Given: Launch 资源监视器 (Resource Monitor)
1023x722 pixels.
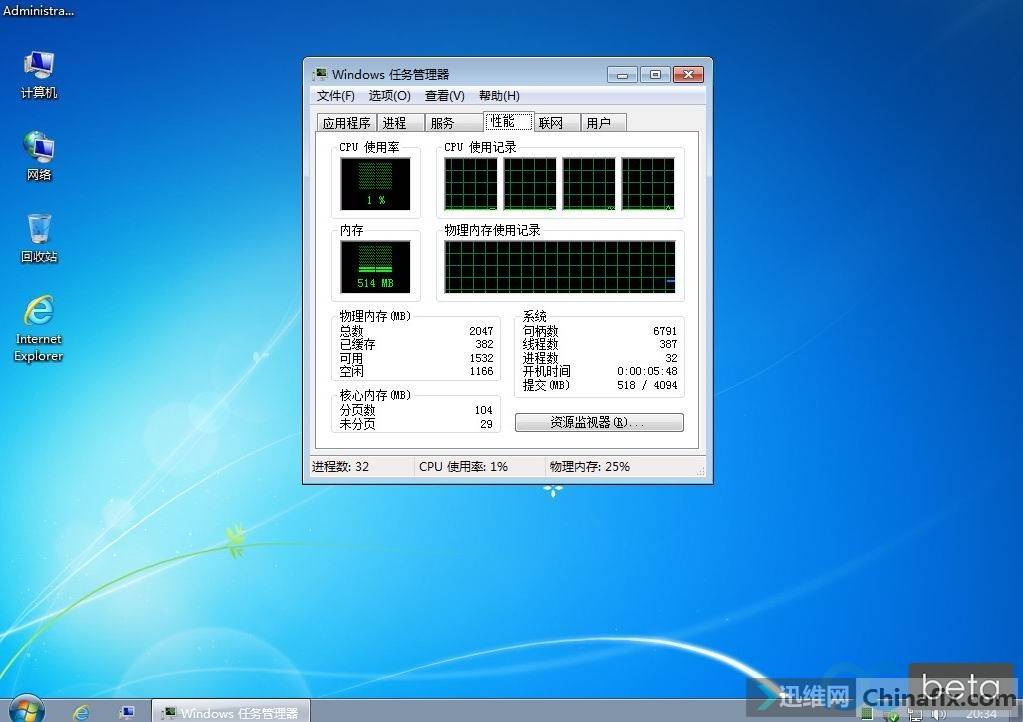Looking at the screenshot, I should [597, 422].
